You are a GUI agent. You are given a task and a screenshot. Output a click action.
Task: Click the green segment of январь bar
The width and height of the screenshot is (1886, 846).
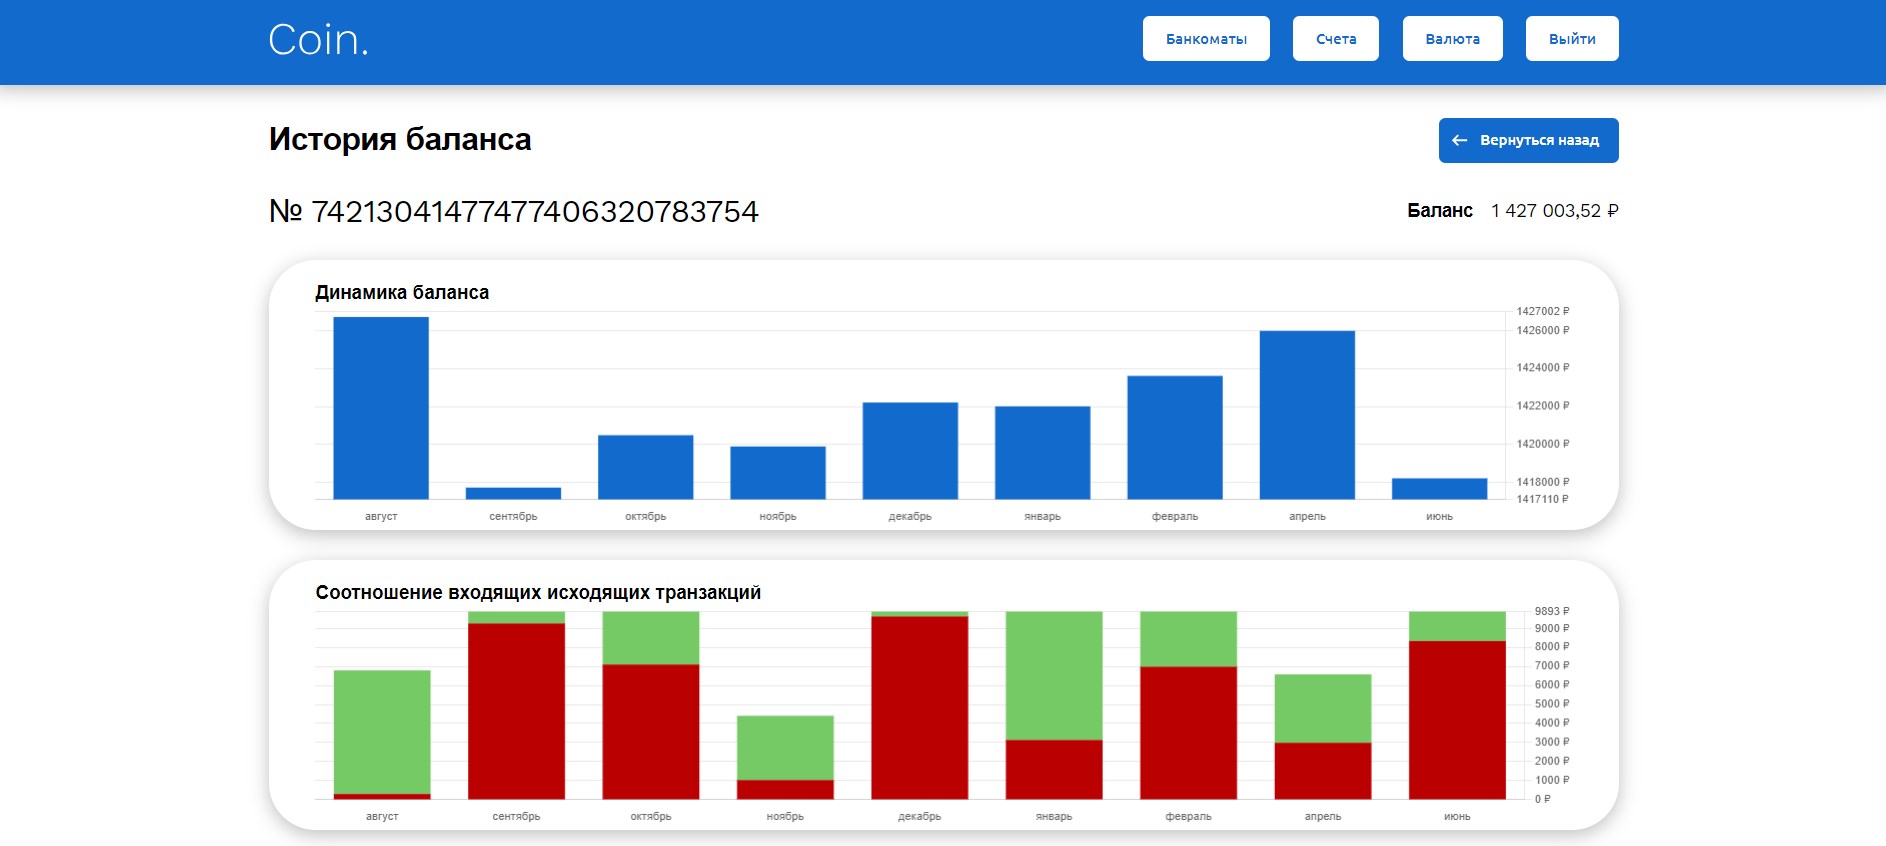[1054, 675]
